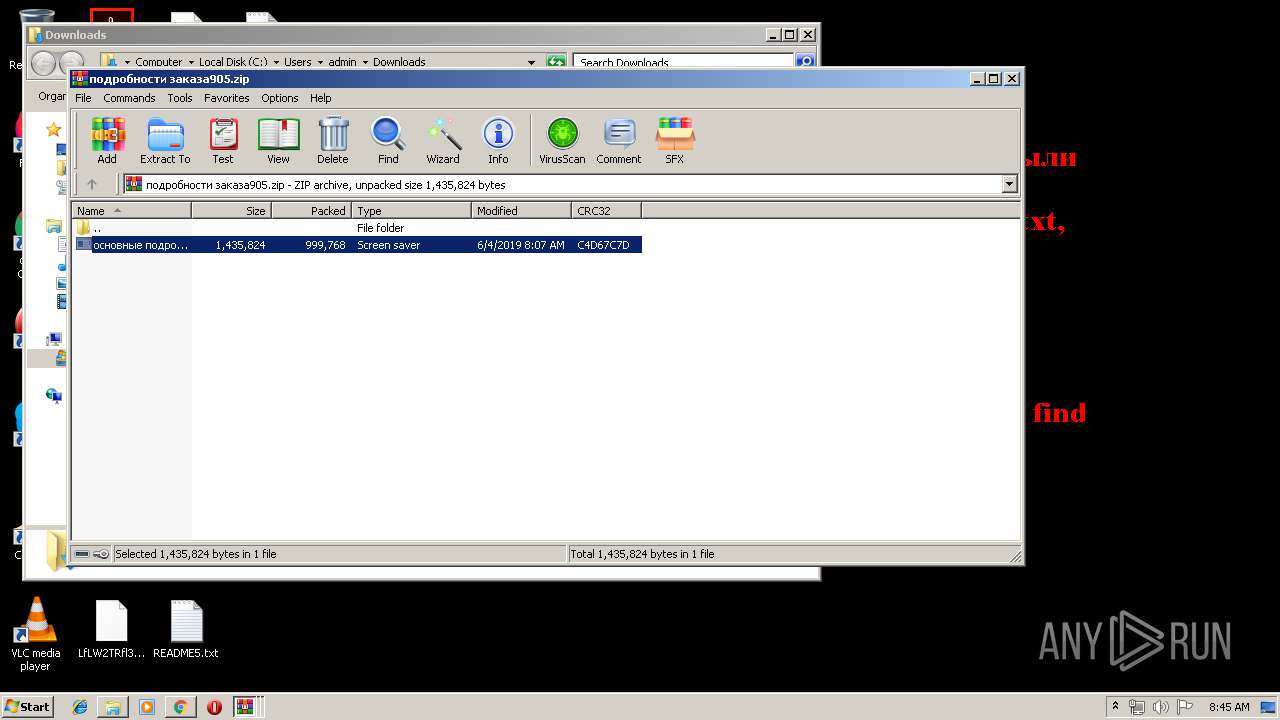Sort file list by CRC32 column
Viewport: 1280px width, 720px height.
tap(606, 210)
